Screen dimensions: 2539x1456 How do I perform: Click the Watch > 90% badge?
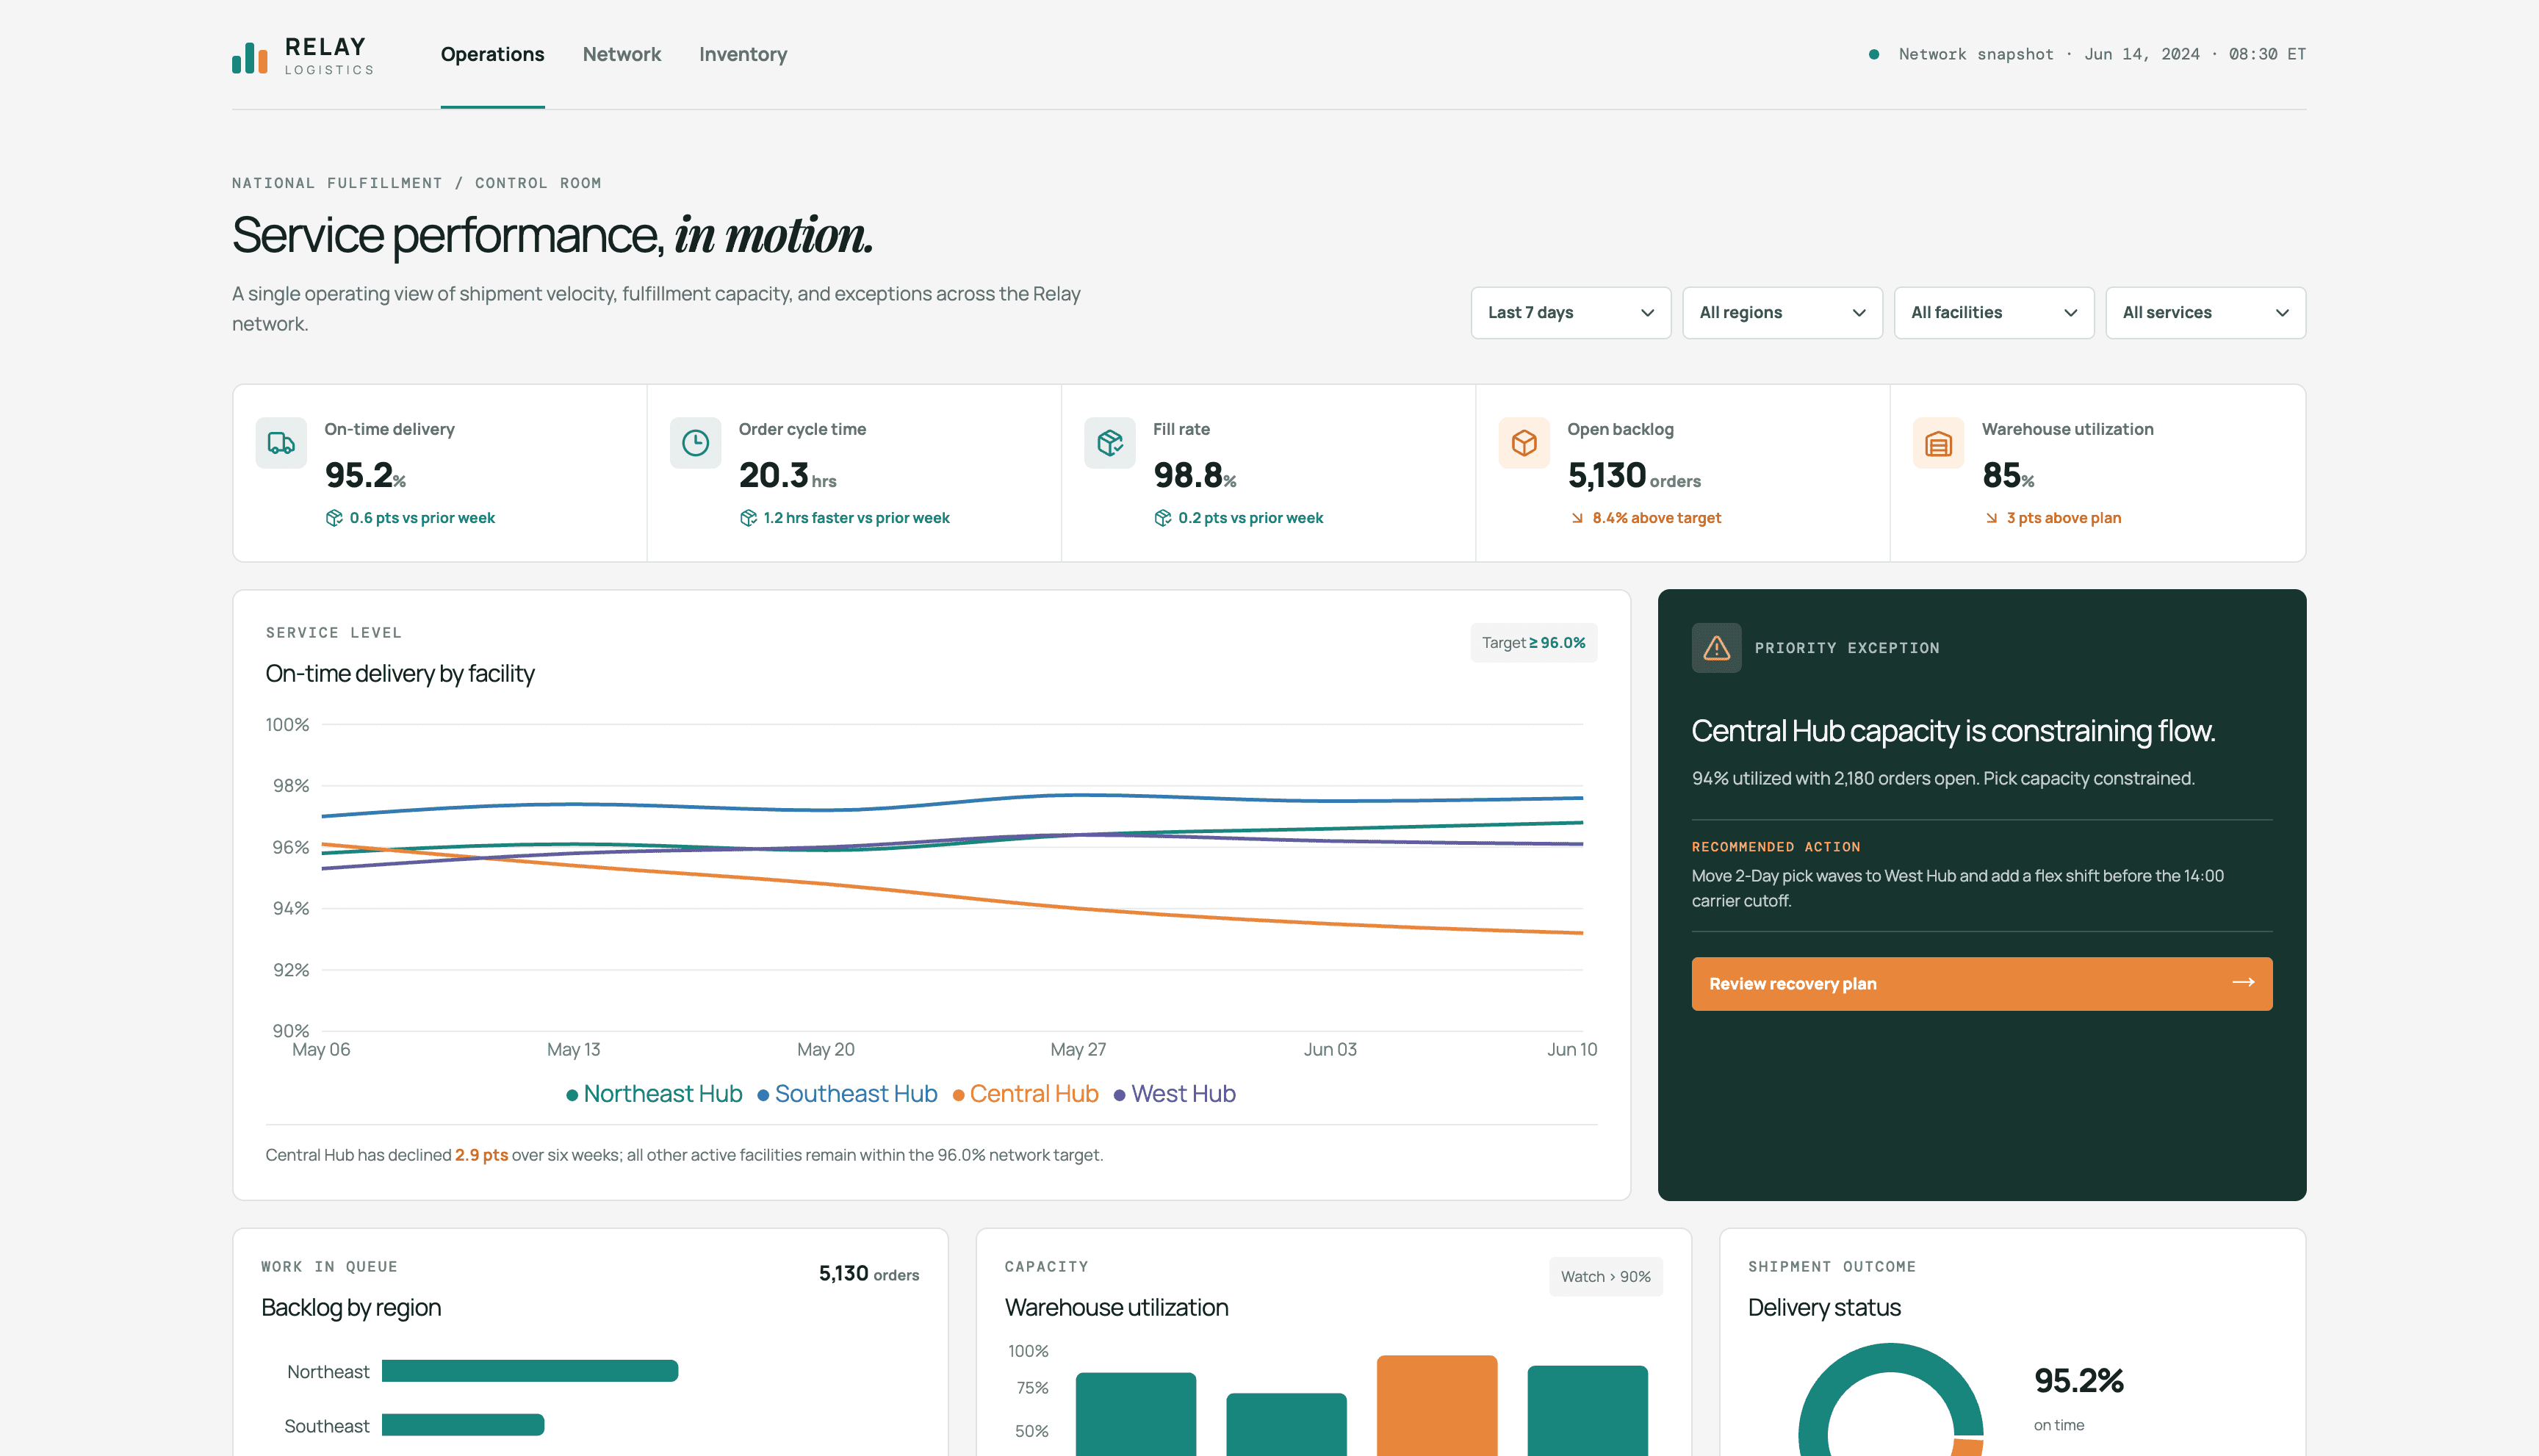pos(1605,1277)
